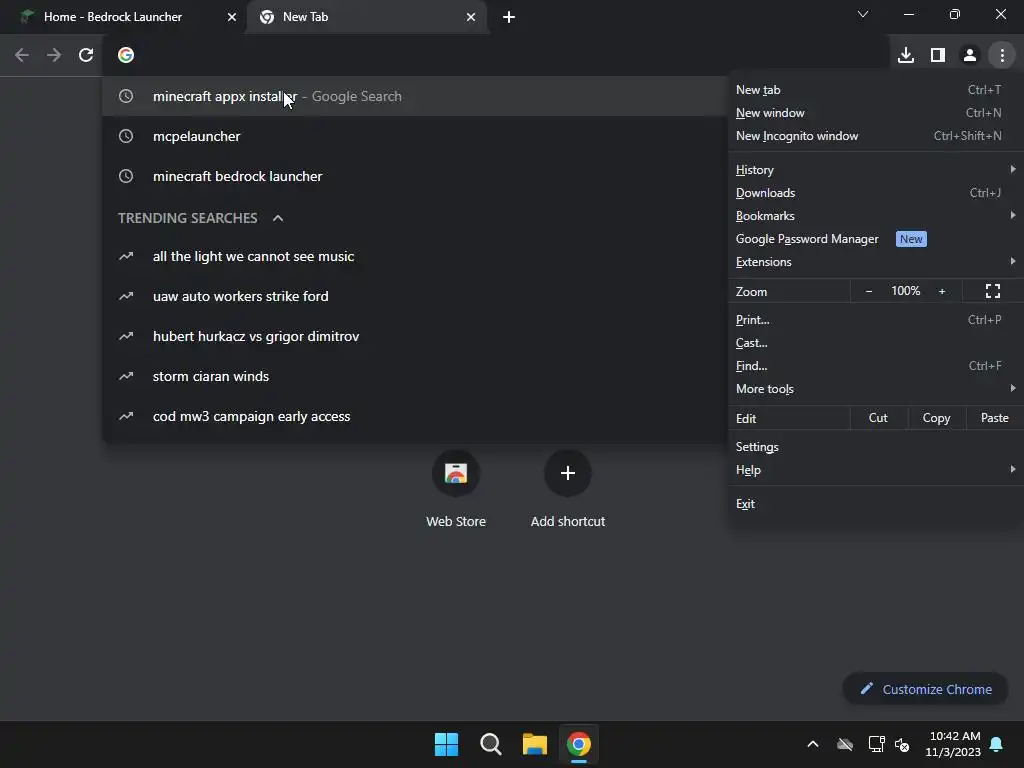Viewport: 1024px width, 768px height.
Task: Open Settings from the Chrome menu
Action: 875,447
